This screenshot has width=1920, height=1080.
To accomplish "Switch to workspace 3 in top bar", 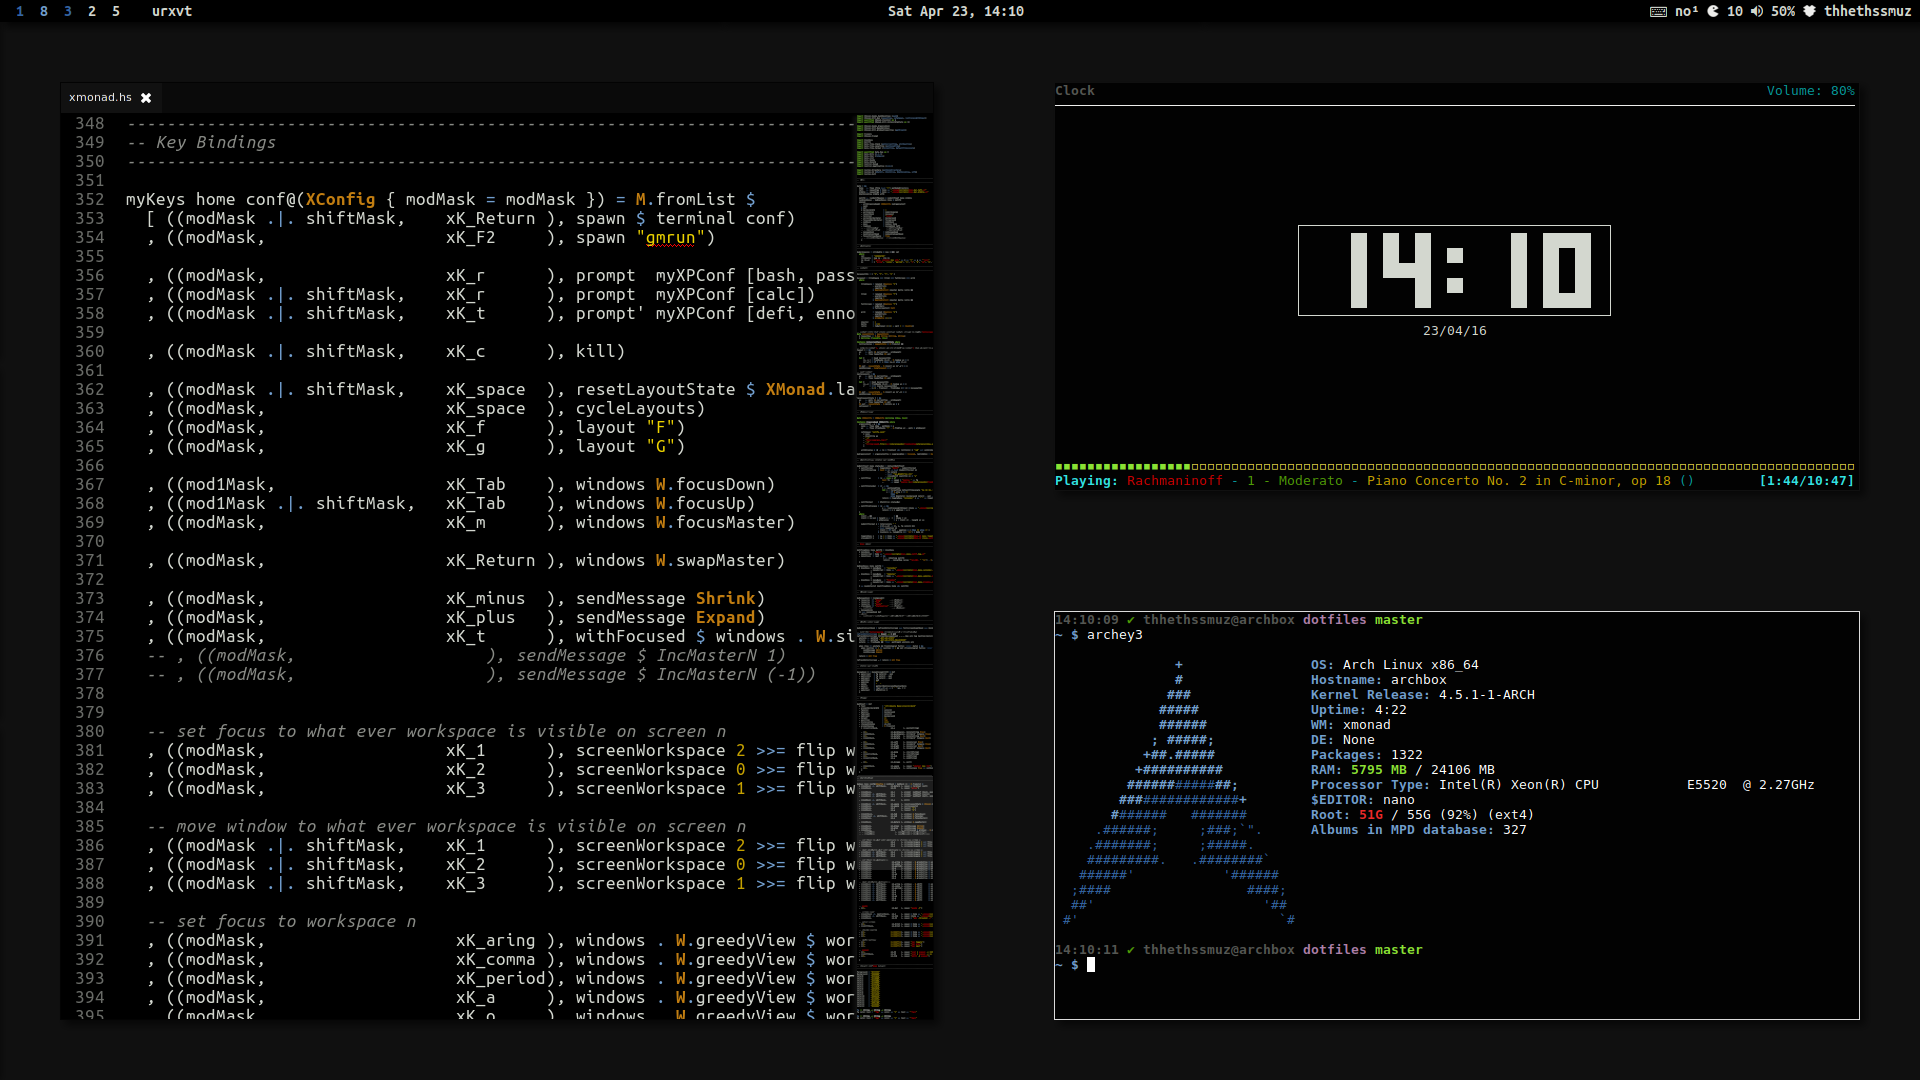I will click(x=68, y=11).
